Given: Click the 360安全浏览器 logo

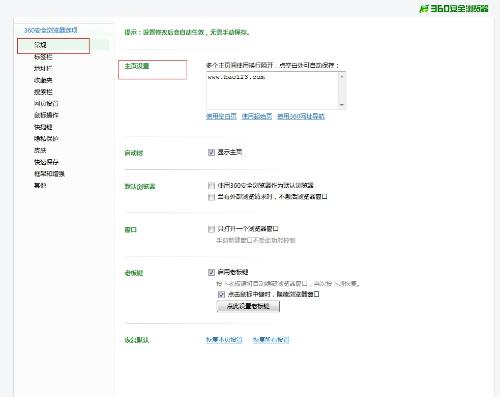Looking at the screenshot, I should pyautogui.click(x=454, y=8).
